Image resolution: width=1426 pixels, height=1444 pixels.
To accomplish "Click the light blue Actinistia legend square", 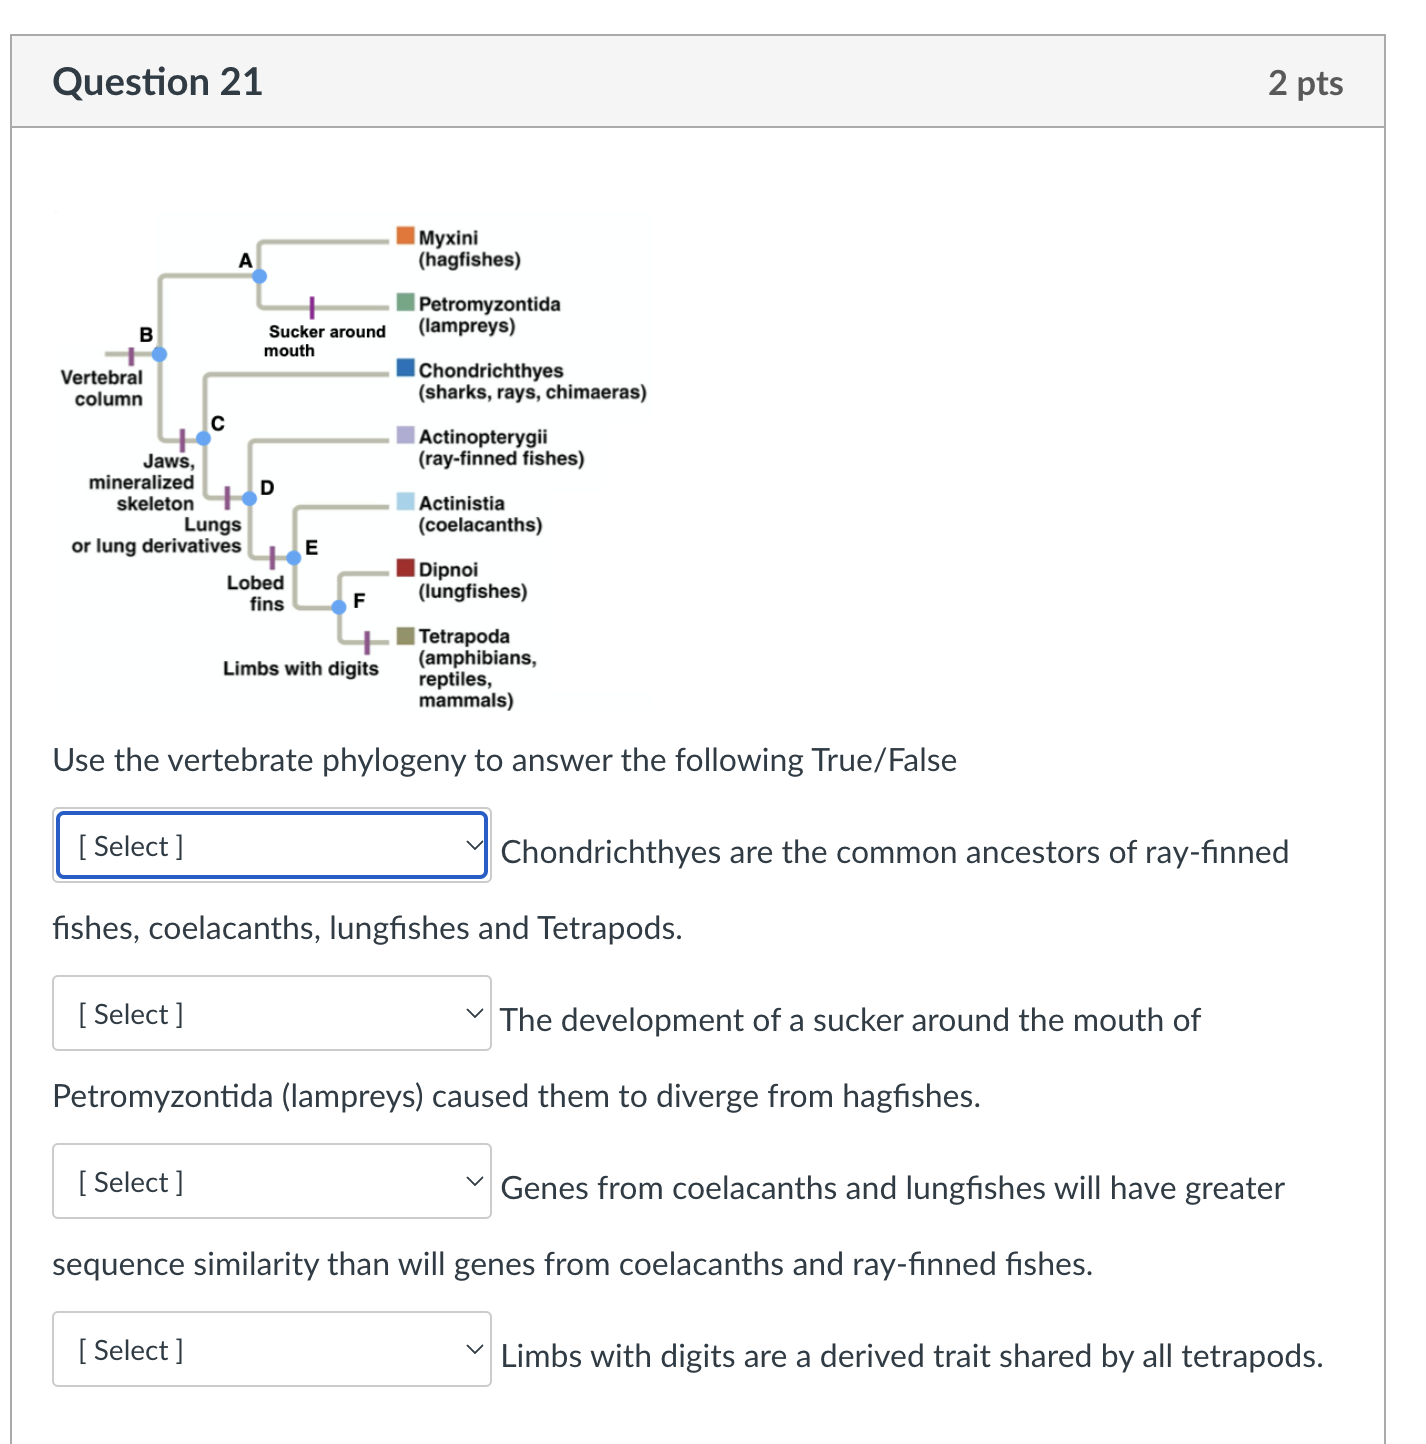I will 404,500.
